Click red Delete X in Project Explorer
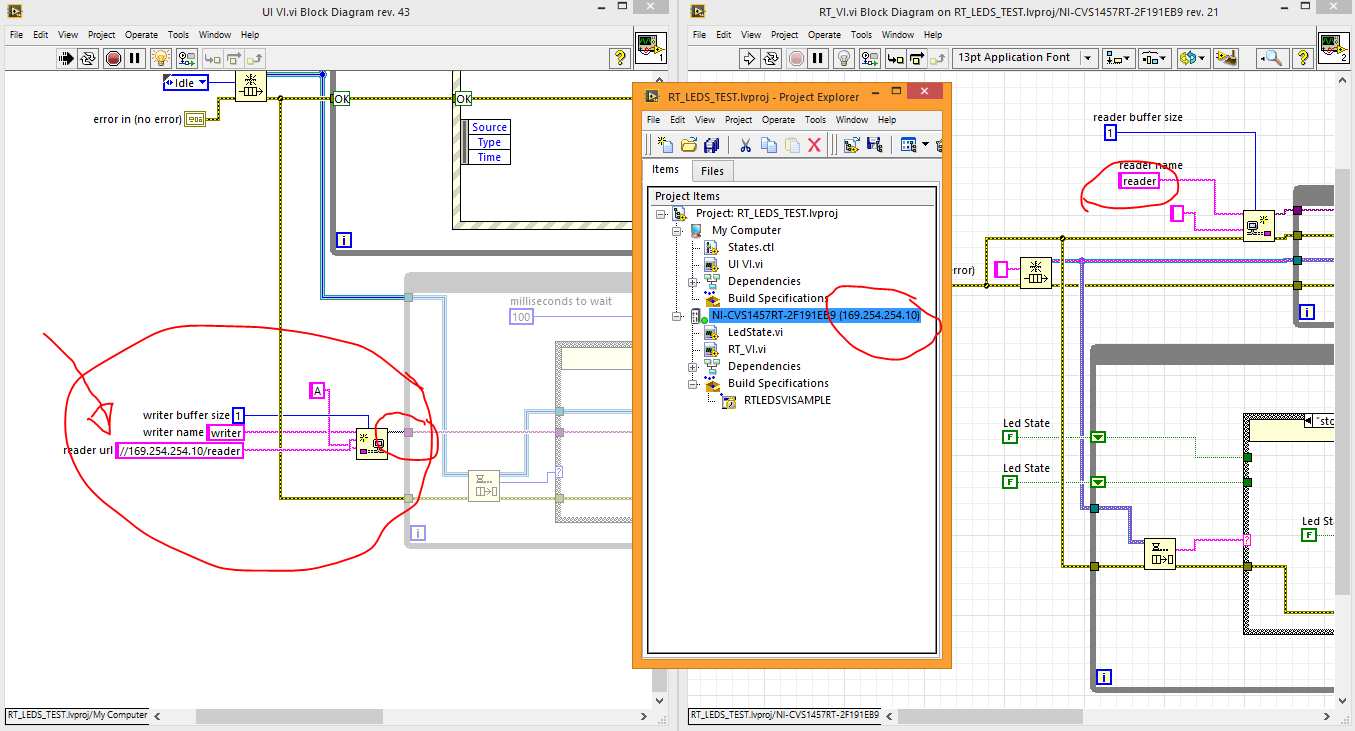 pos(814,145)
